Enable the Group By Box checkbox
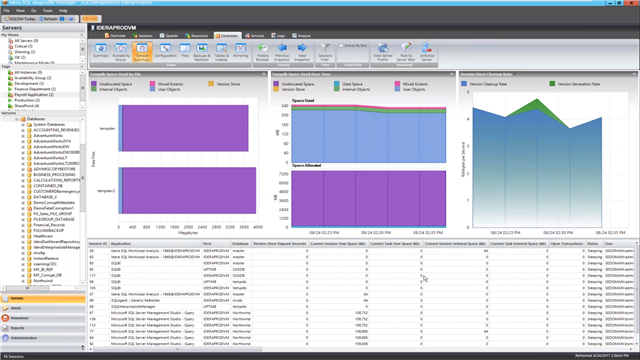 341,46
